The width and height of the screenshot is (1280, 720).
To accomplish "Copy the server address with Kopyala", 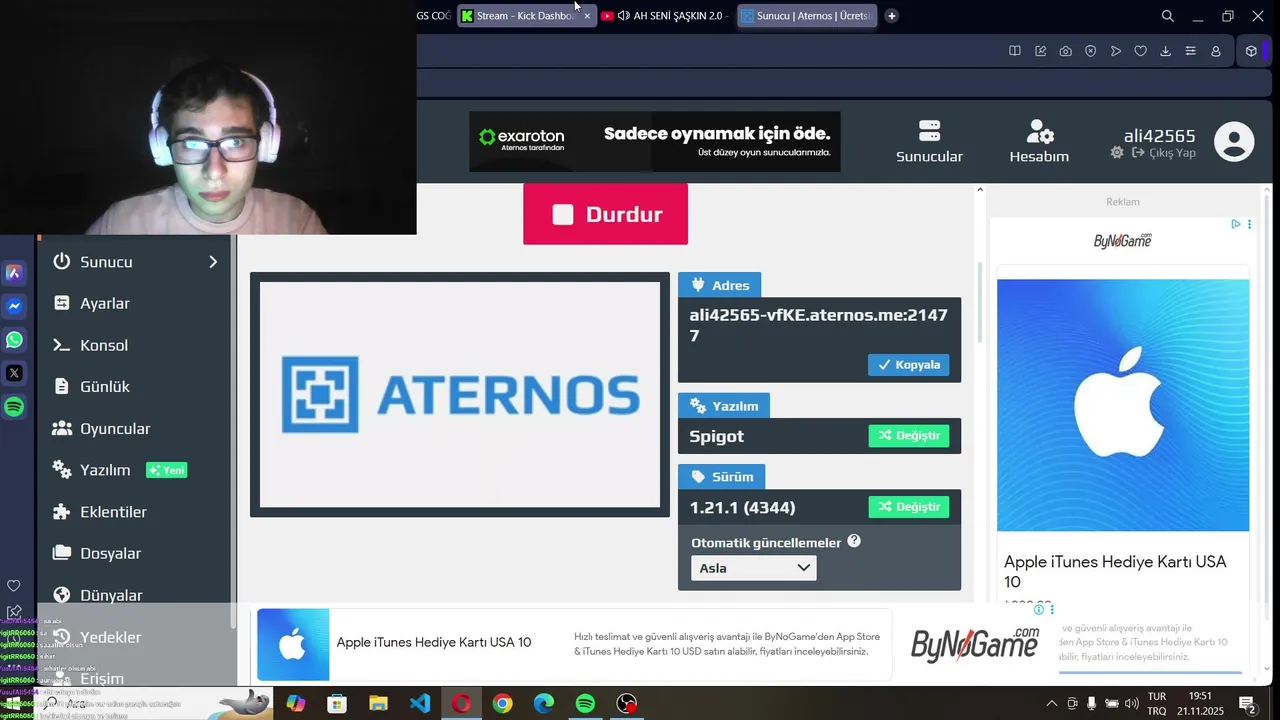I will tap(909, 365).
